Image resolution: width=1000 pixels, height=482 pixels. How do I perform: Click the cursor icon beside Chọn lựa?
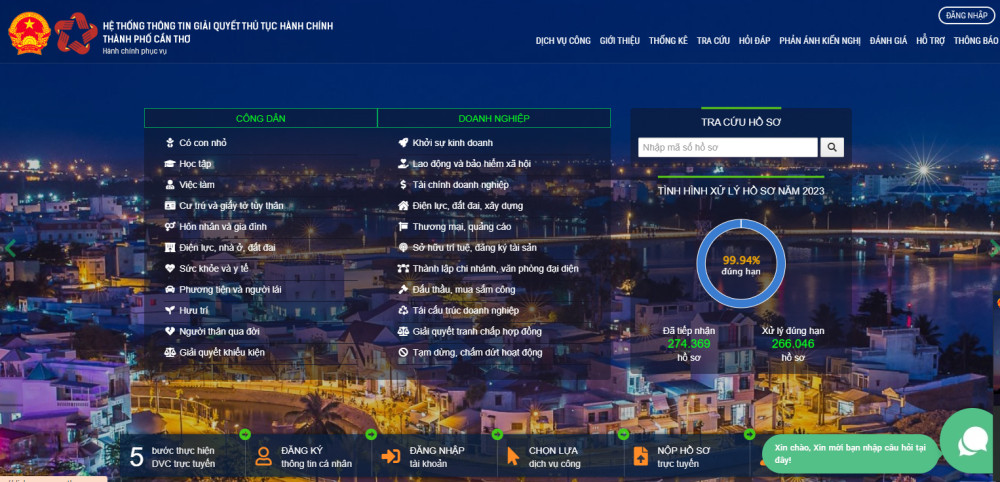tap(513, 457)
